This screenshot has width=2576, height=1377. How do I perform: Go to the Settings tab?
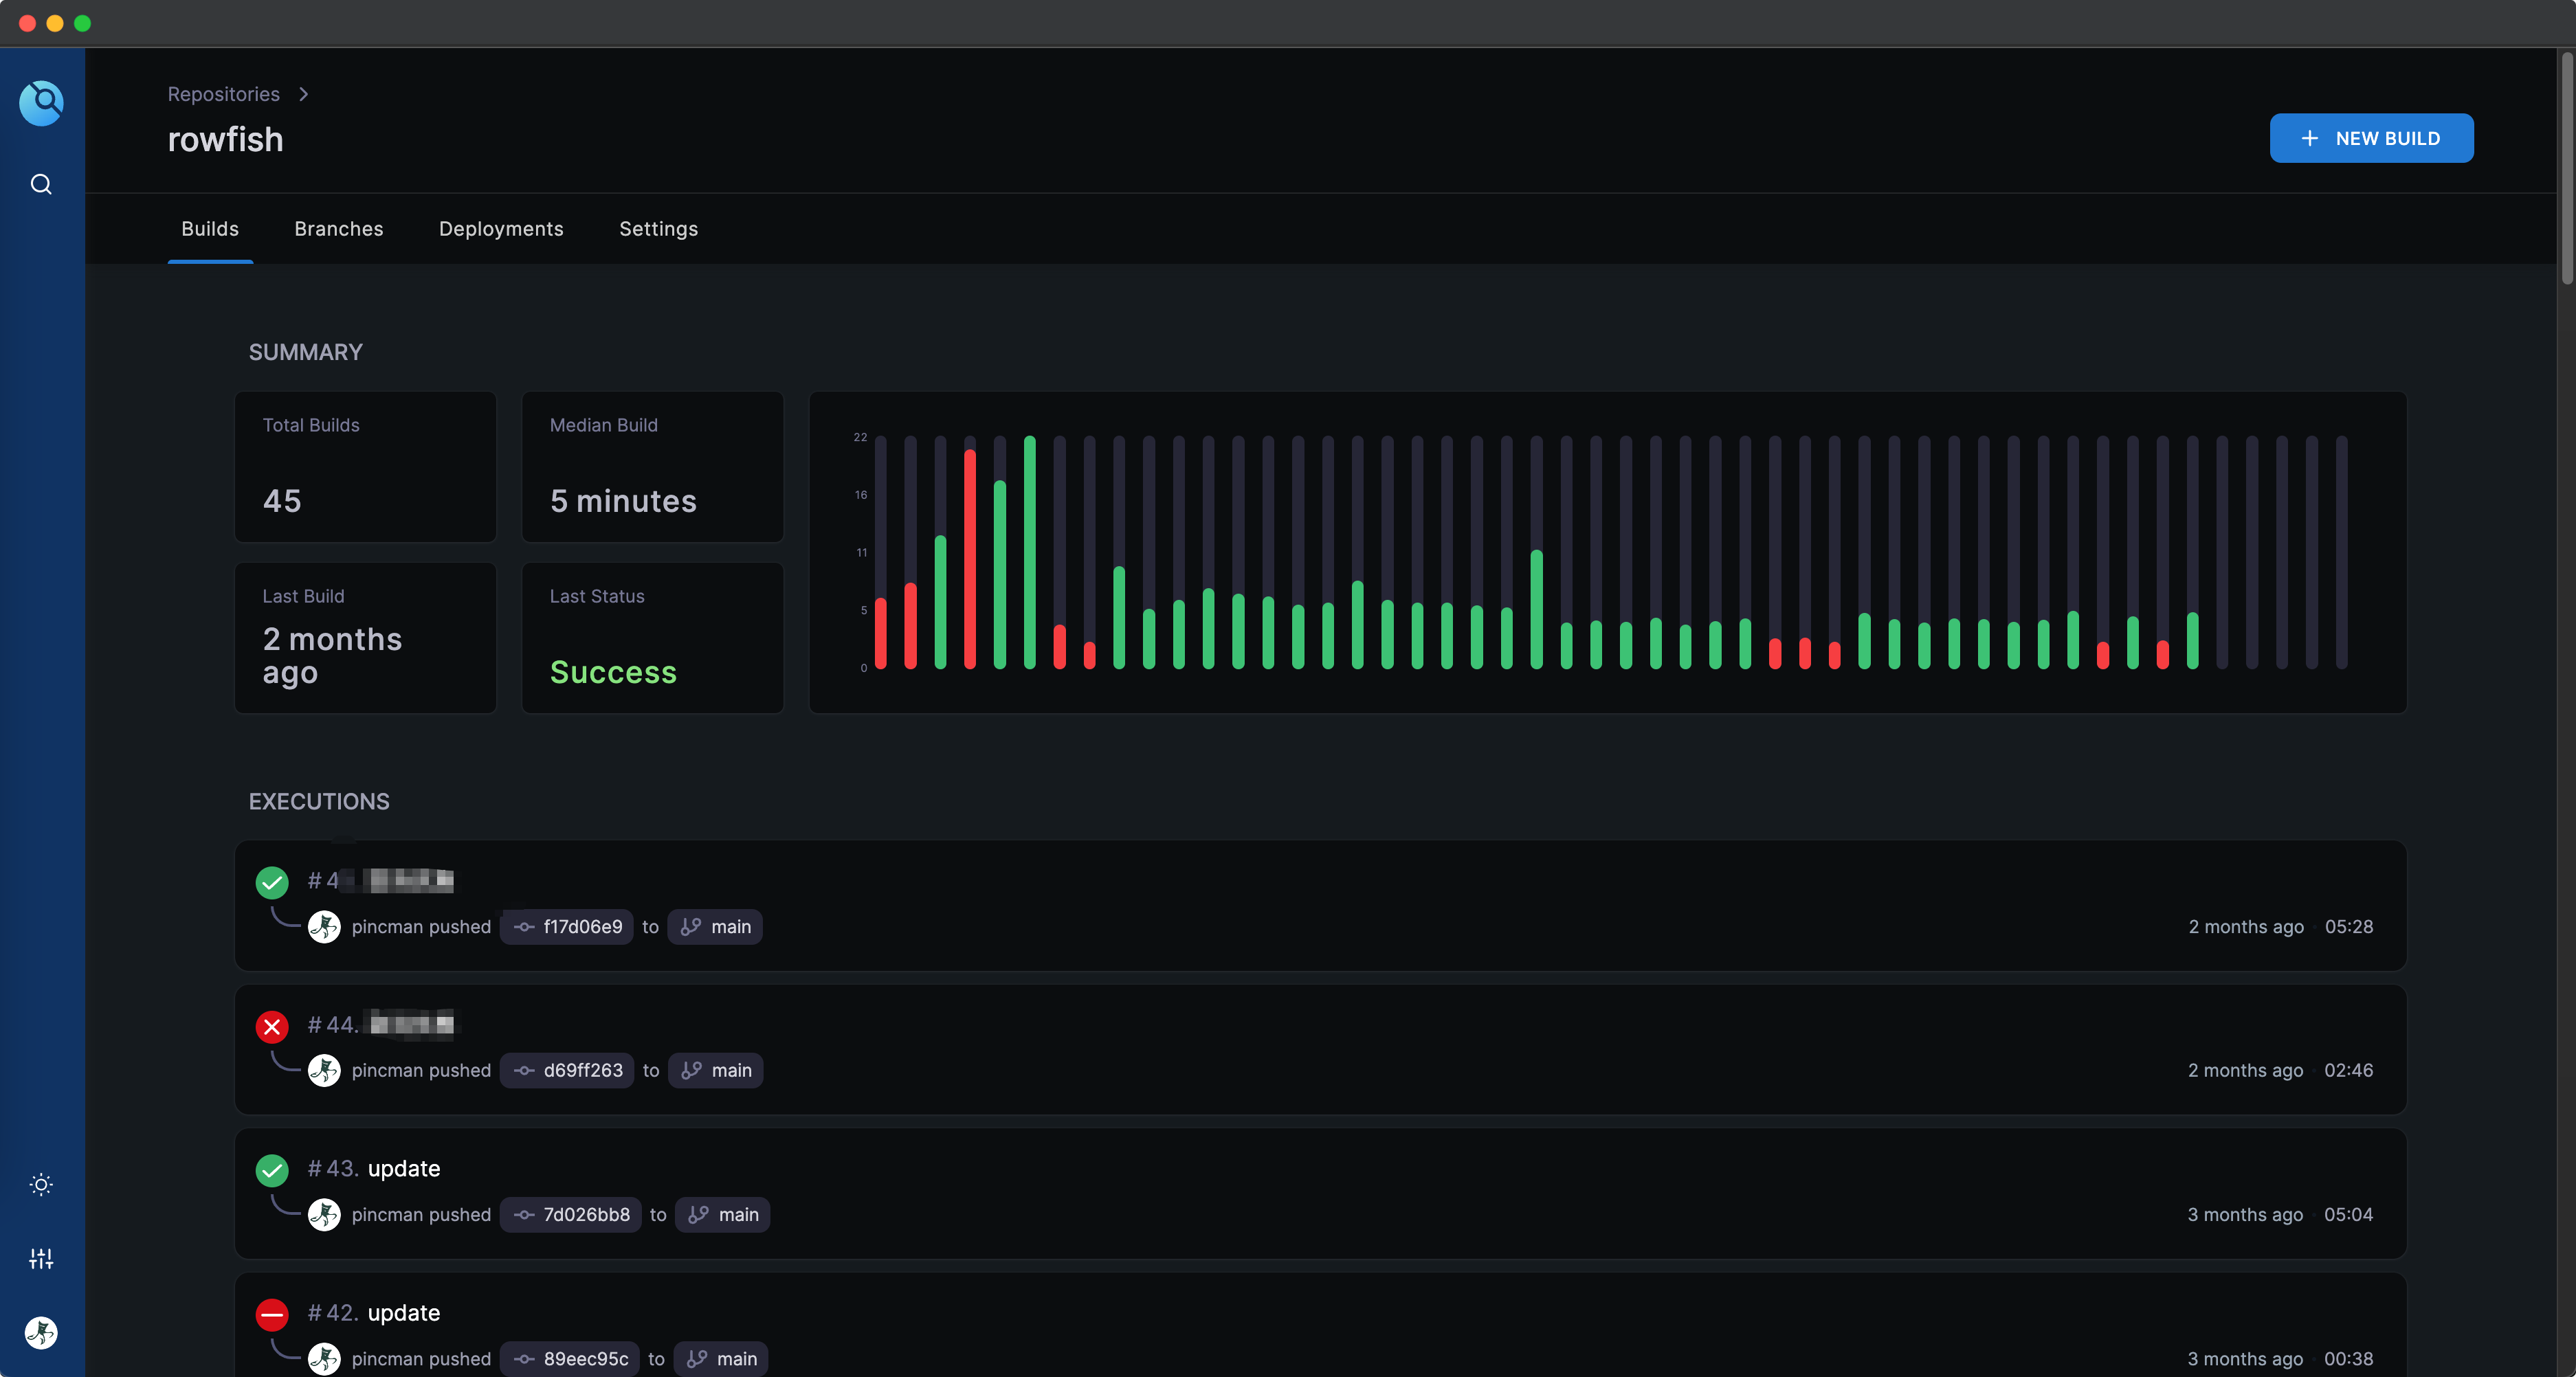click(x=658, y=229)
